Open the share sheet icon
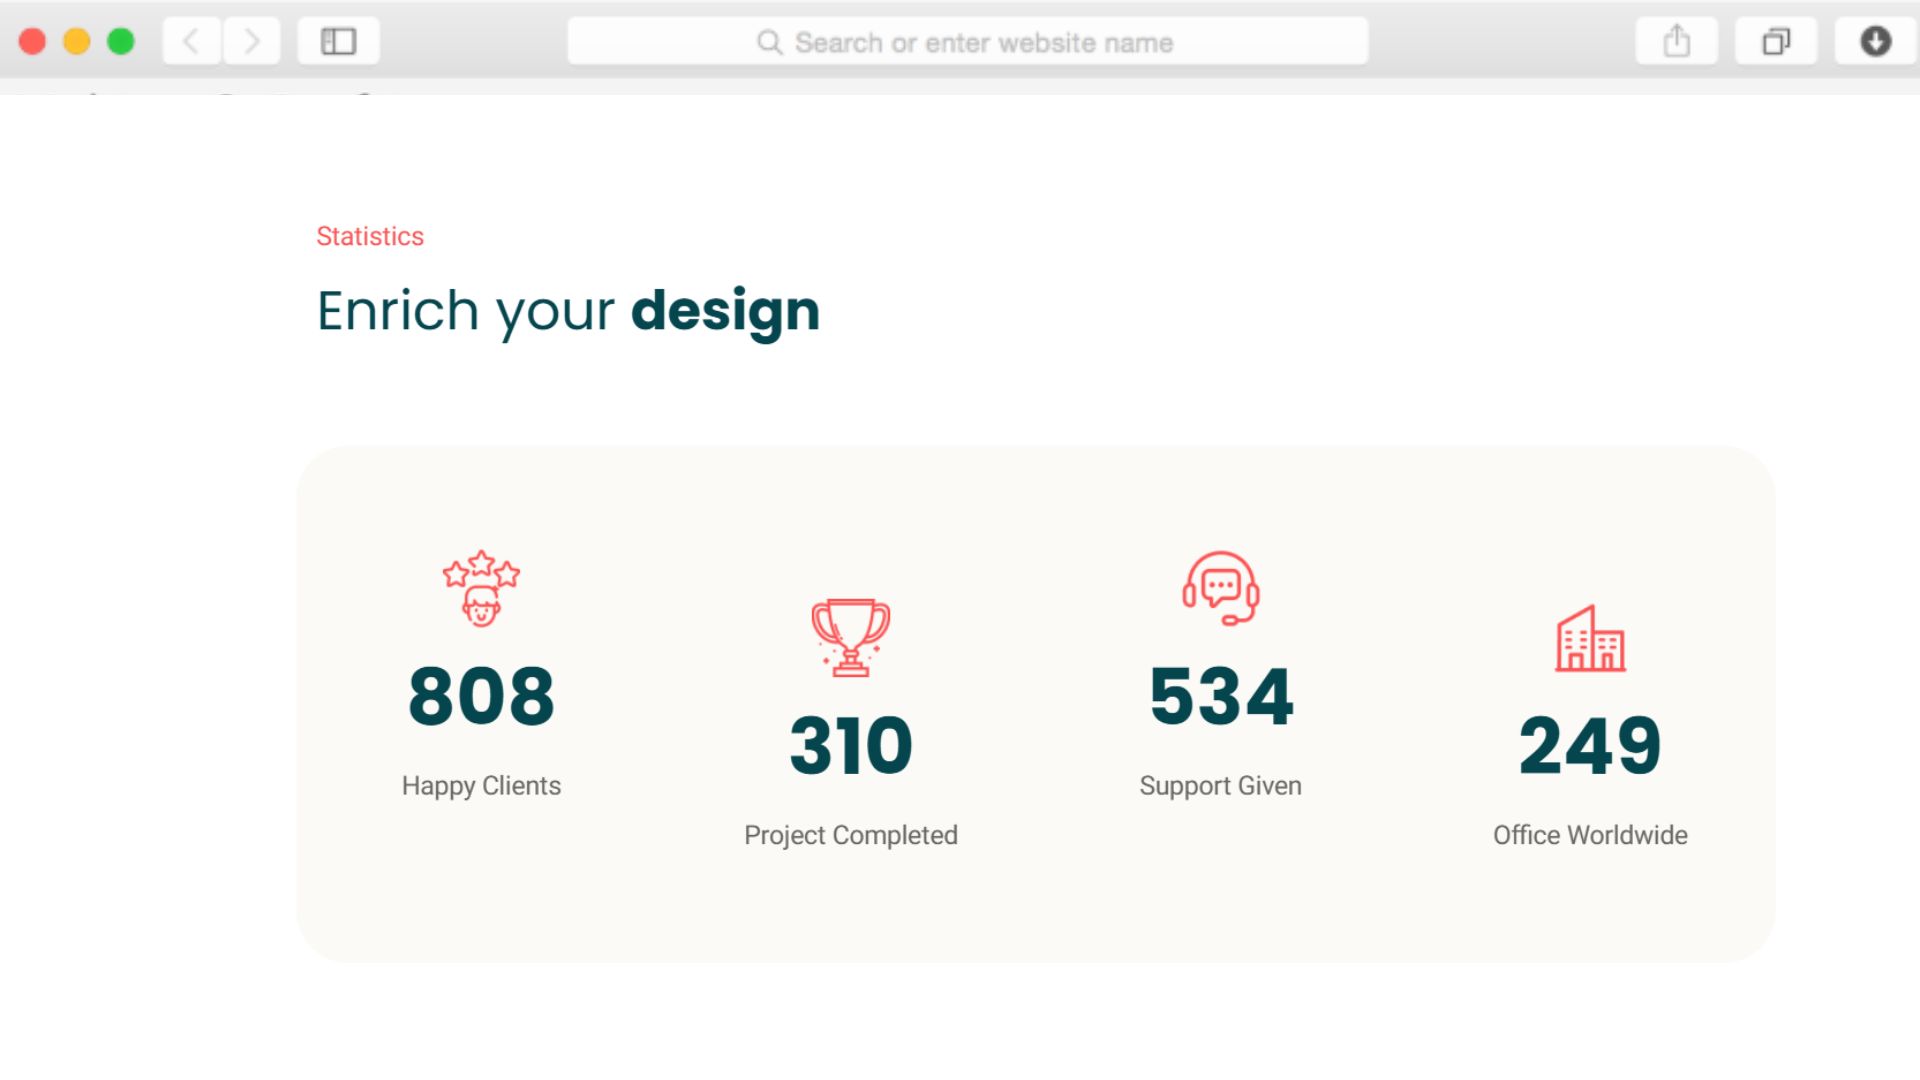Screen dimensions: 1920x1080 [x=1676, y=42]
